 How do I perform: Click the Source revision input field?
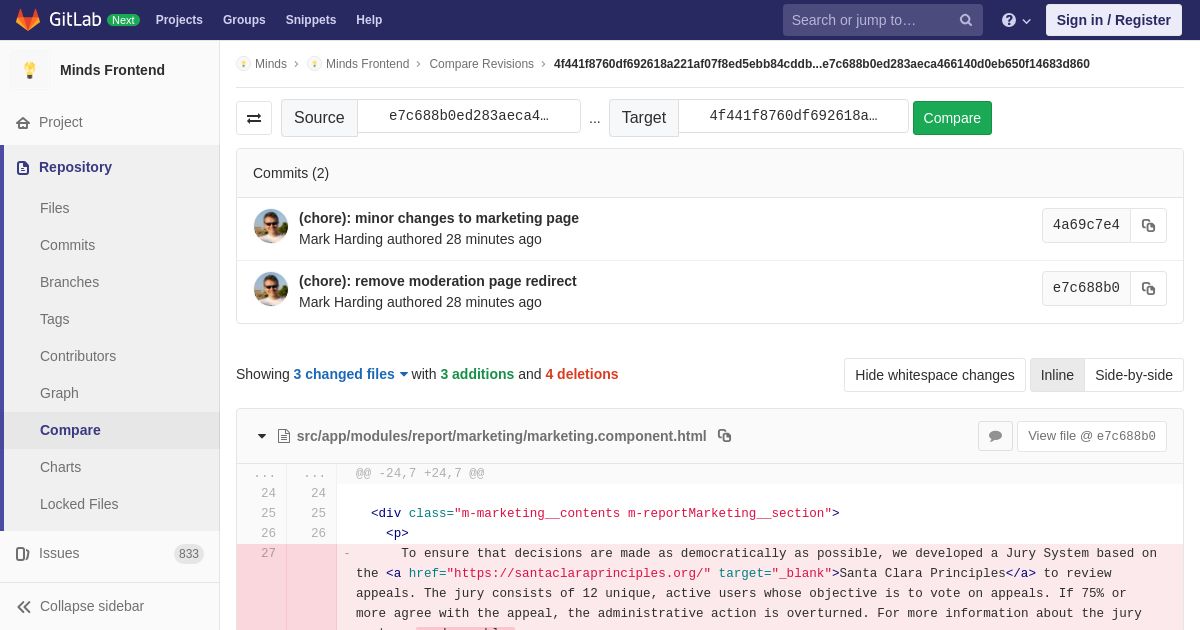tap(469, 116)
